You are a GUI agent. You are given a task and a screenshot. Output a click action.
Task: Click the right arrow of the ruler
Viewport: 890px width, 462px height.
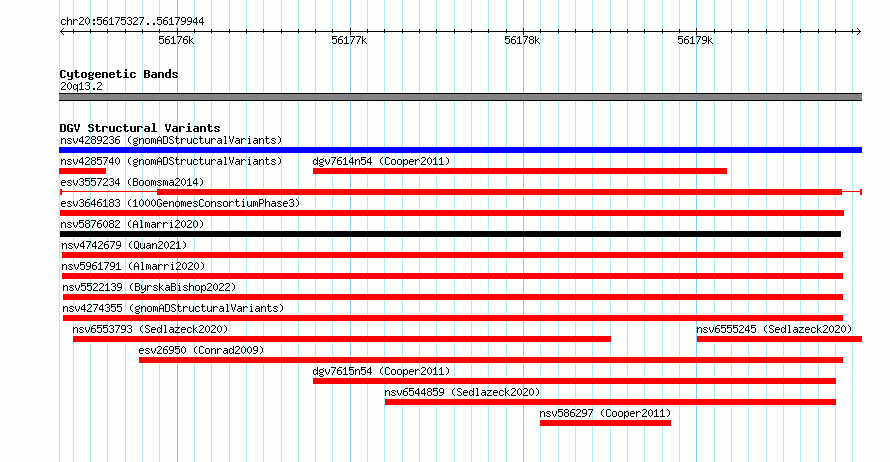[858, 31]
